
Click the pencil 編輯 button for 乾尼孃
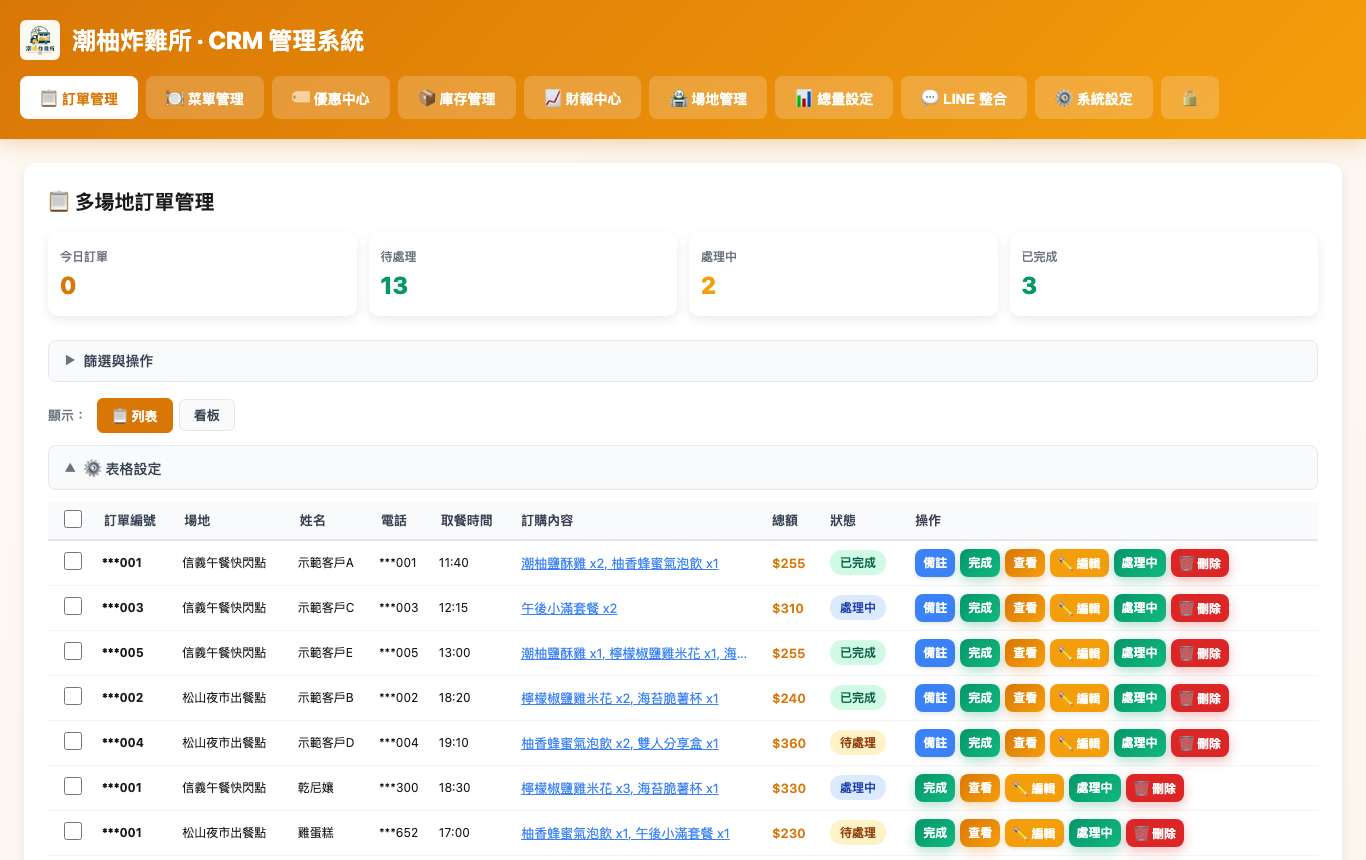(x=1034, y=788)
